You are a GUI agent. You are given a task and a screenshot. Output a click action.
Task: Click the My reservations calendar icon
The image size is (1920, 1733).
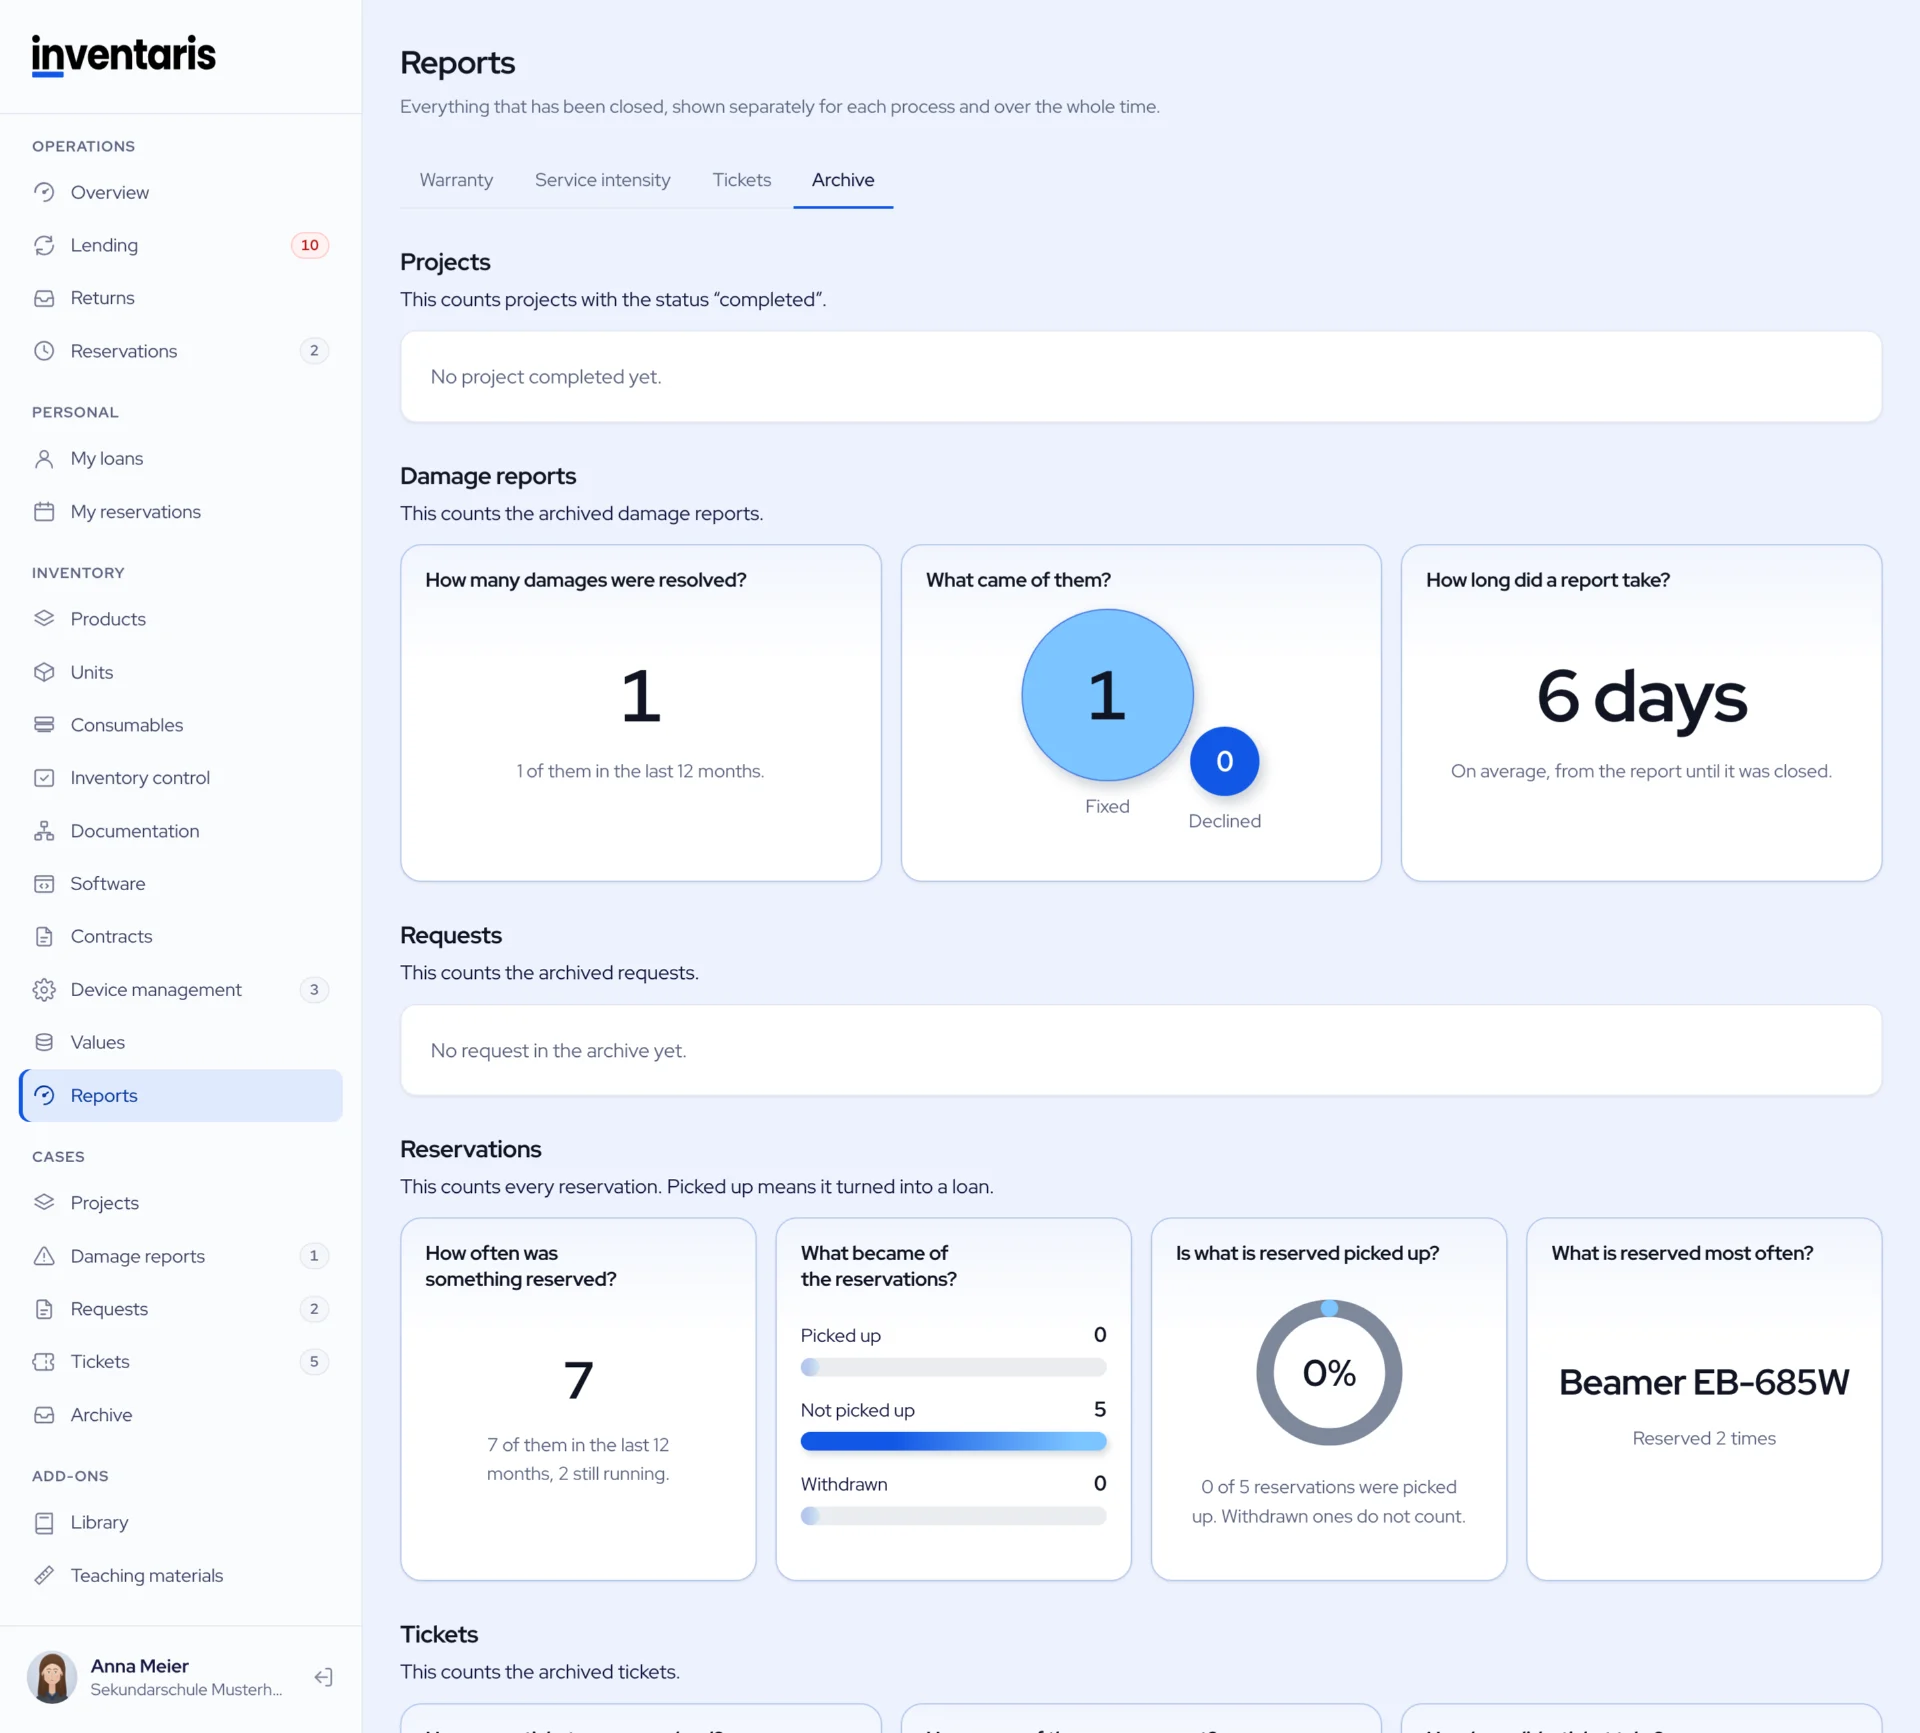pos(44,512)
